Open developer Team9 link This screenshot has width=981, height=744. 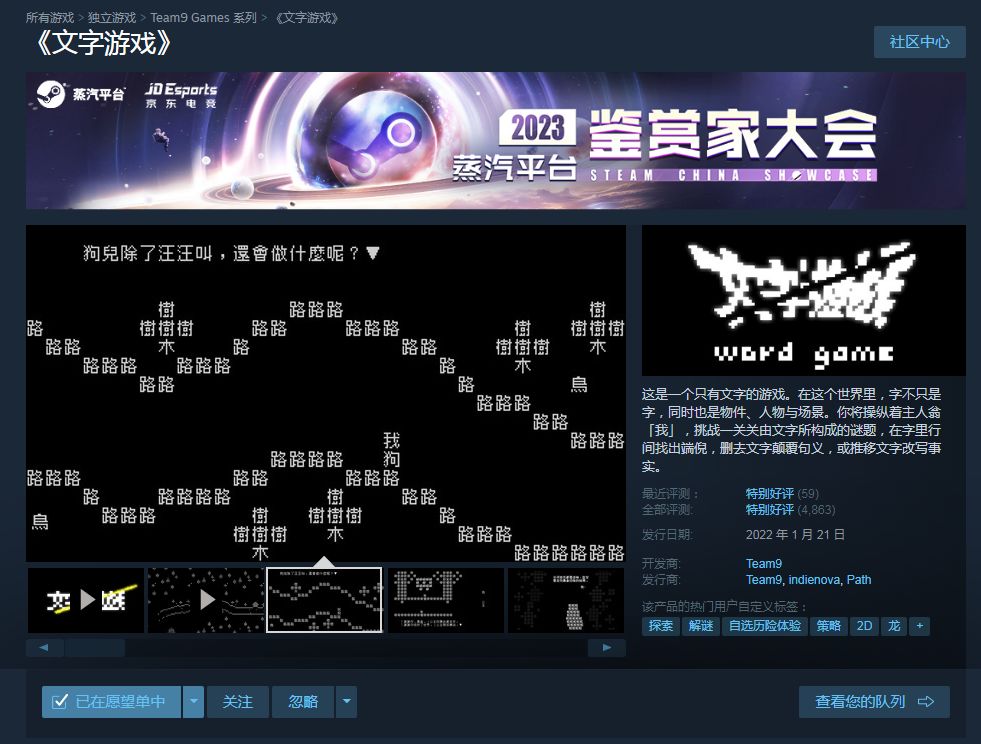pos(764,563)
